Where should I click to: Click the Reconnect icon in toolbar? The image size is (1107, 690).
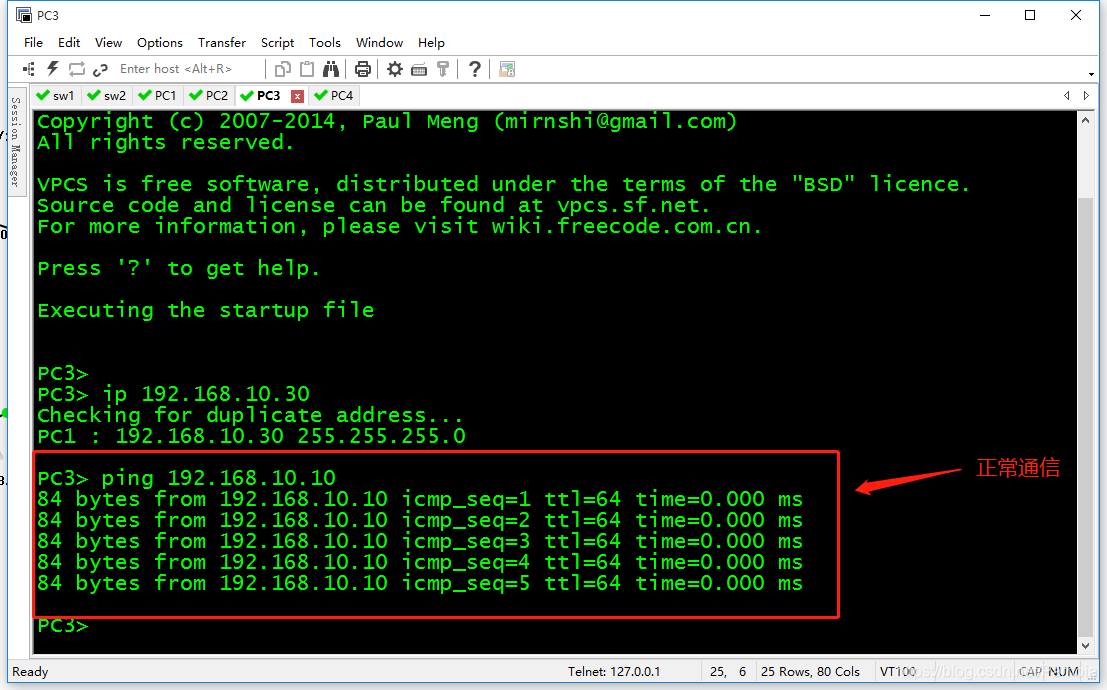76,69
